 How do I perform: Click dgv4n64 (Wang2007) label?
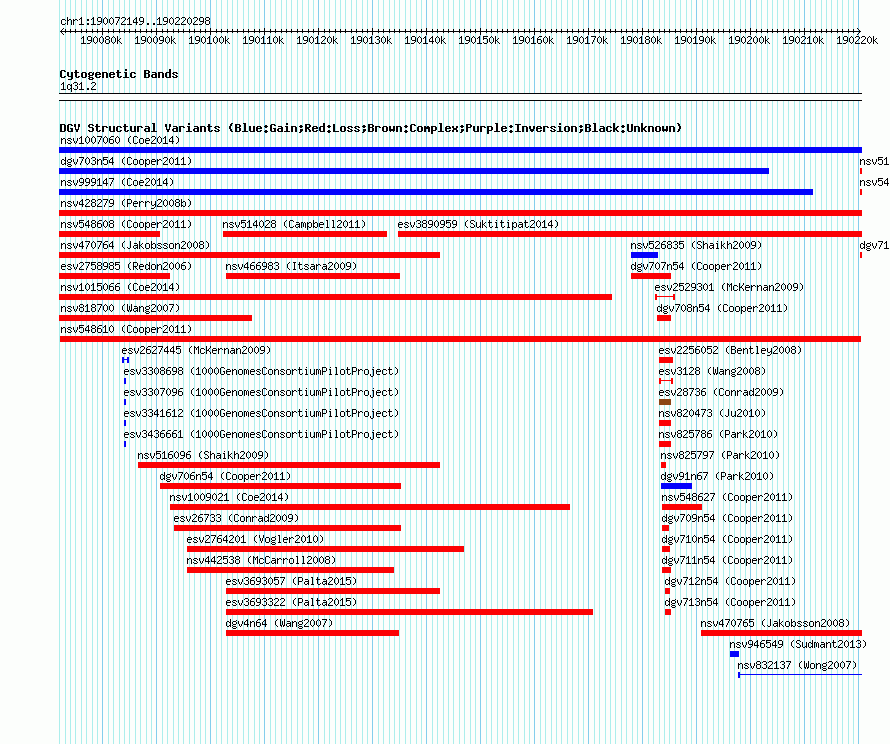279,623
